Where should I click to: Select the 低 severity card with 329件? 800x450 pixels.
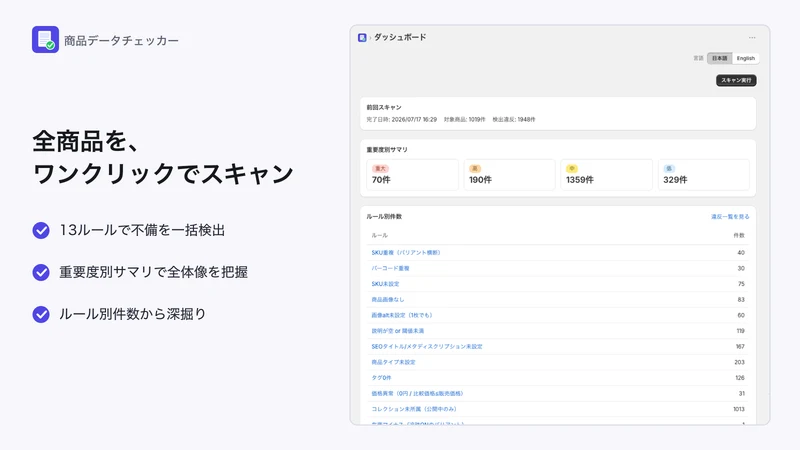704,174
